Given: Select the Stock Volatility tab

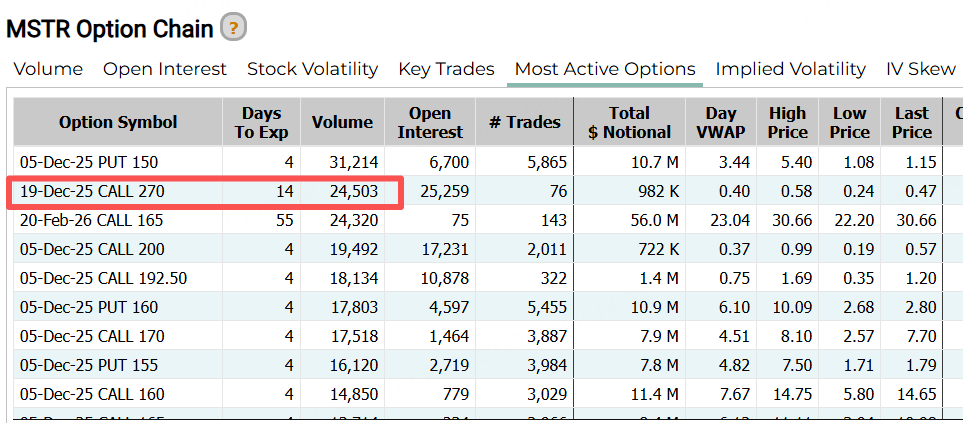Looking at the screenshot, I should pos(312,69).
